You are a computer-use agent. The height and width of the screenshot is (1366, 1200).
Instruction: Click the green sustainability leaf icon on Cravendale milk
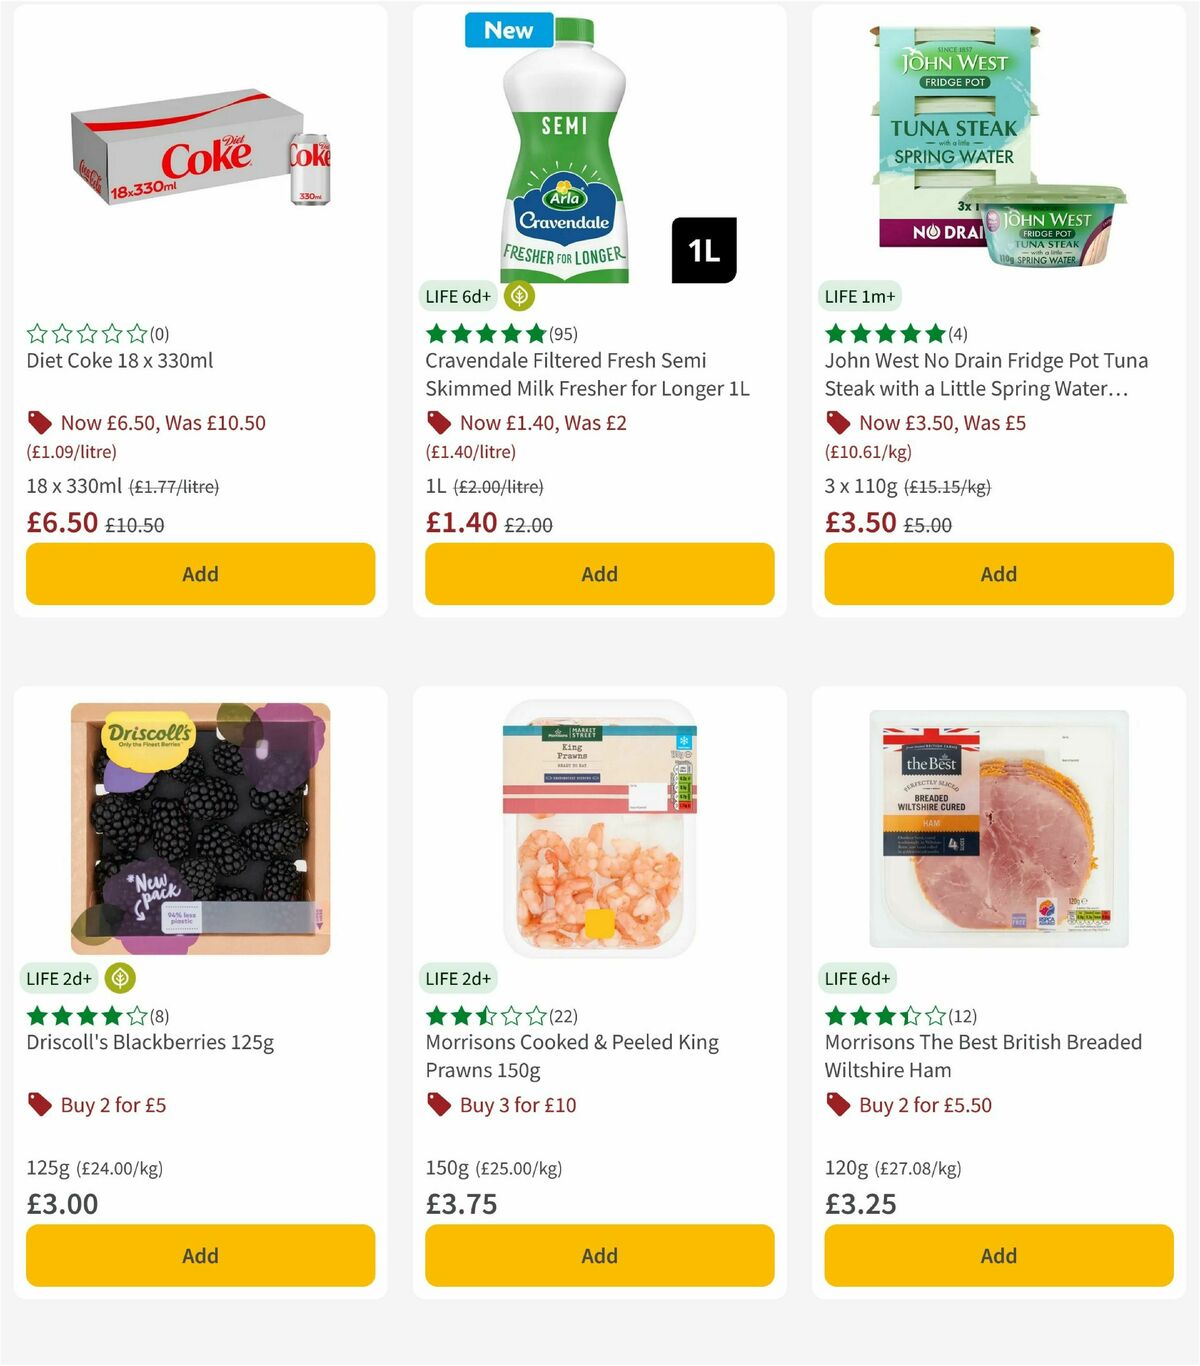[x=518, y=296]
